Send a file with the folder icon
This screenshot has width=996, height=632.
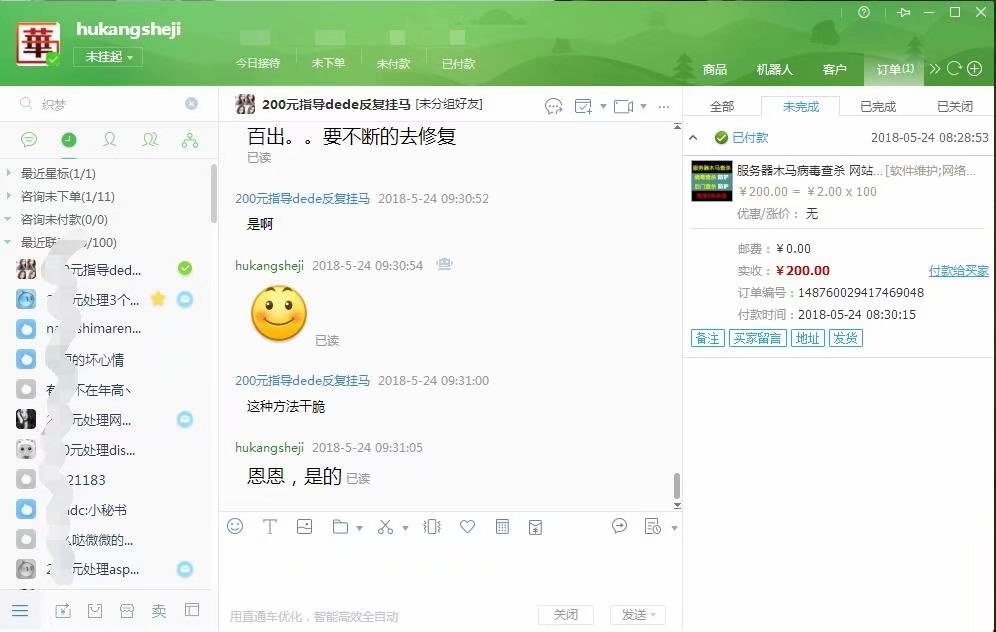340,527
